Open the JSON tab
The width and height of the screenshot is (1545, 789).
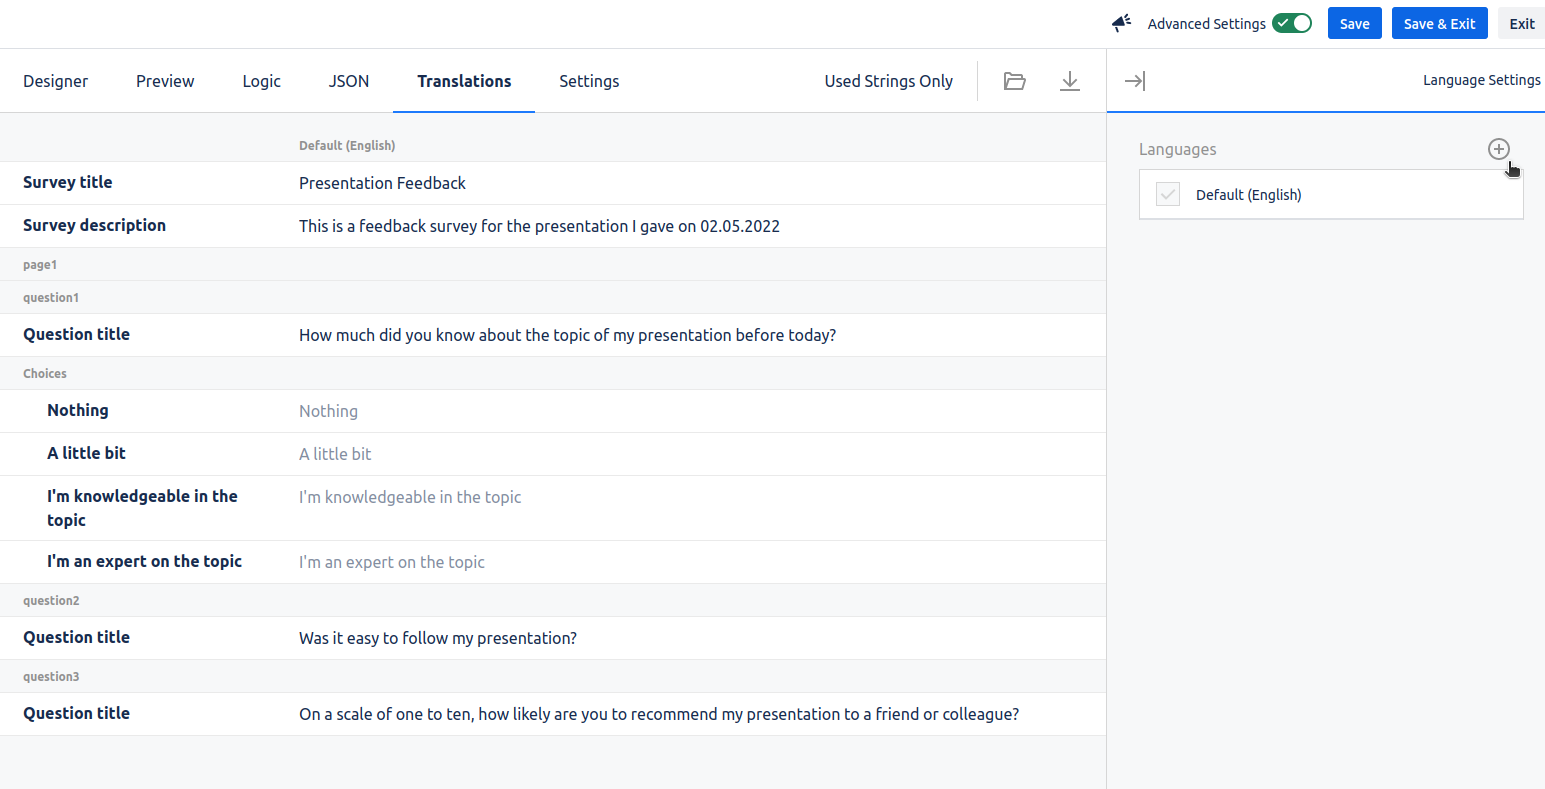[348, 81]
